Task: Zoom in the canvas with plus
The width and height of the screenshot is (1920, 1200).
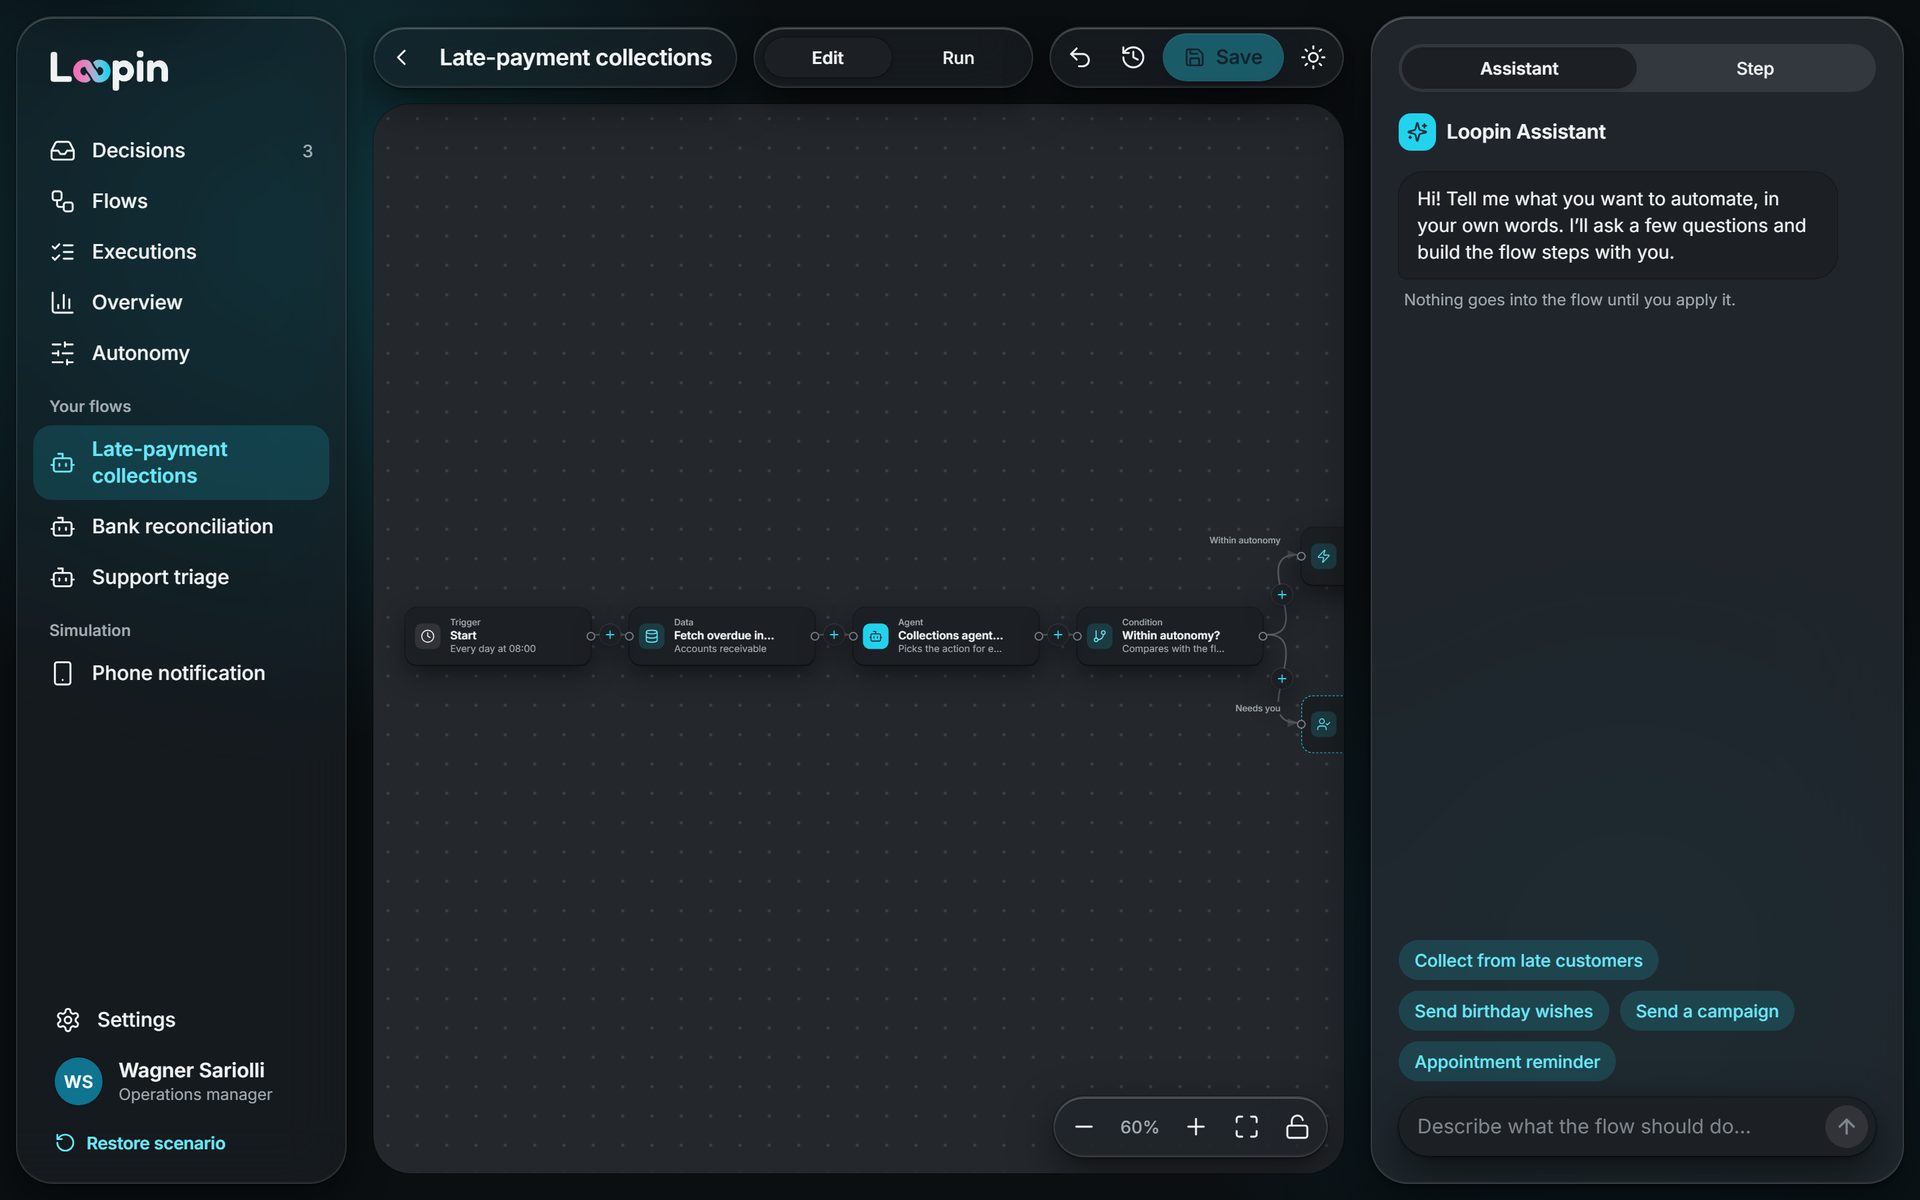Action: pyautogui.click(x=1196, y=1127)
